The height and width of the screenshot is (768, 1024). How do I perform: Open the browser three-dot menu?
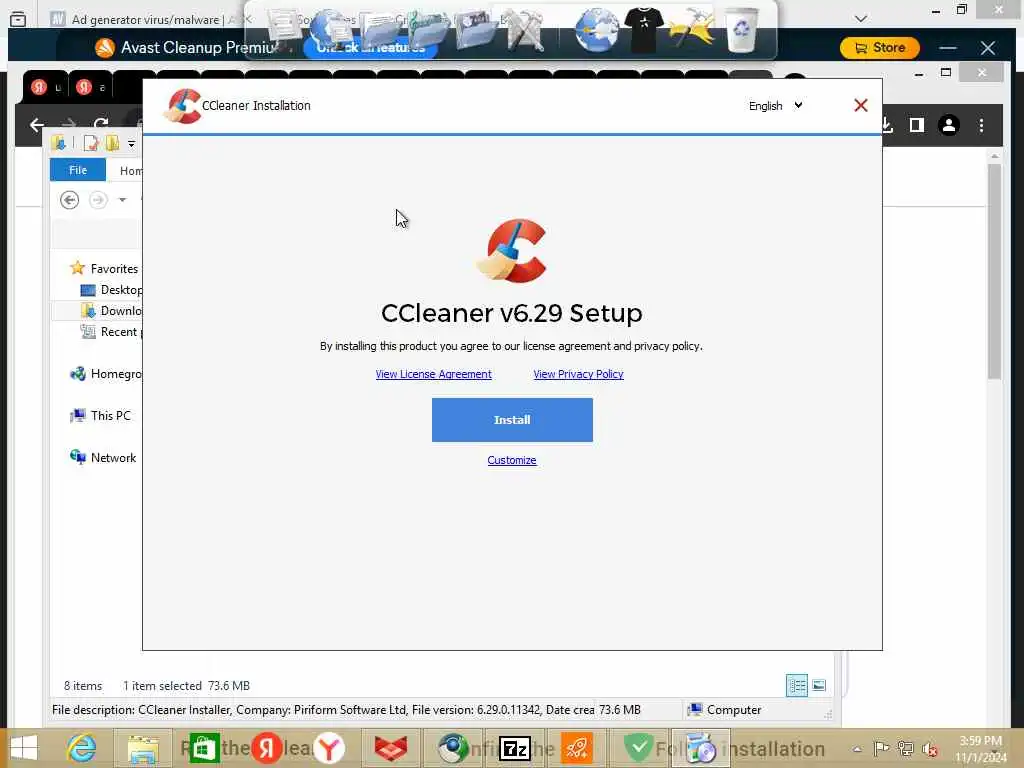pos(981,125)
